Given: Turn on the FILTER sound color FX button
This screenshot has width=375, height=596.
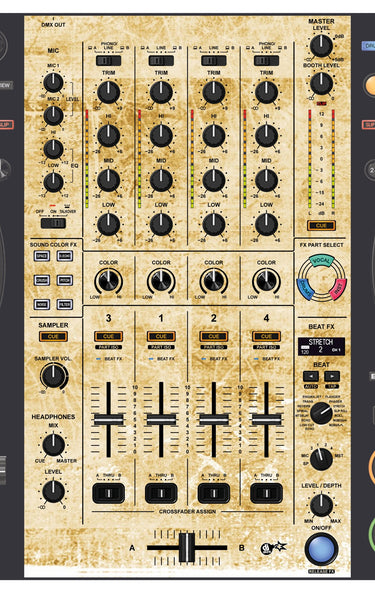Looking at the screenshot, I should (65, 304).
